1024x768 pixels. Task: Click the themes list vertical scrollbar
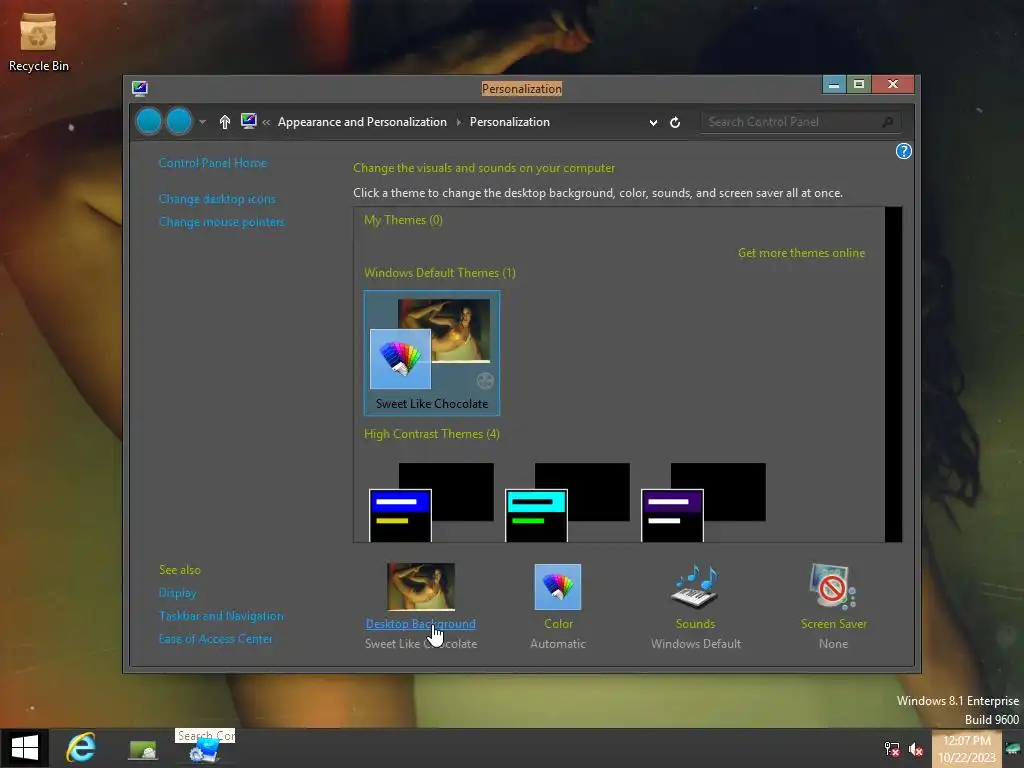coord(893,374)
